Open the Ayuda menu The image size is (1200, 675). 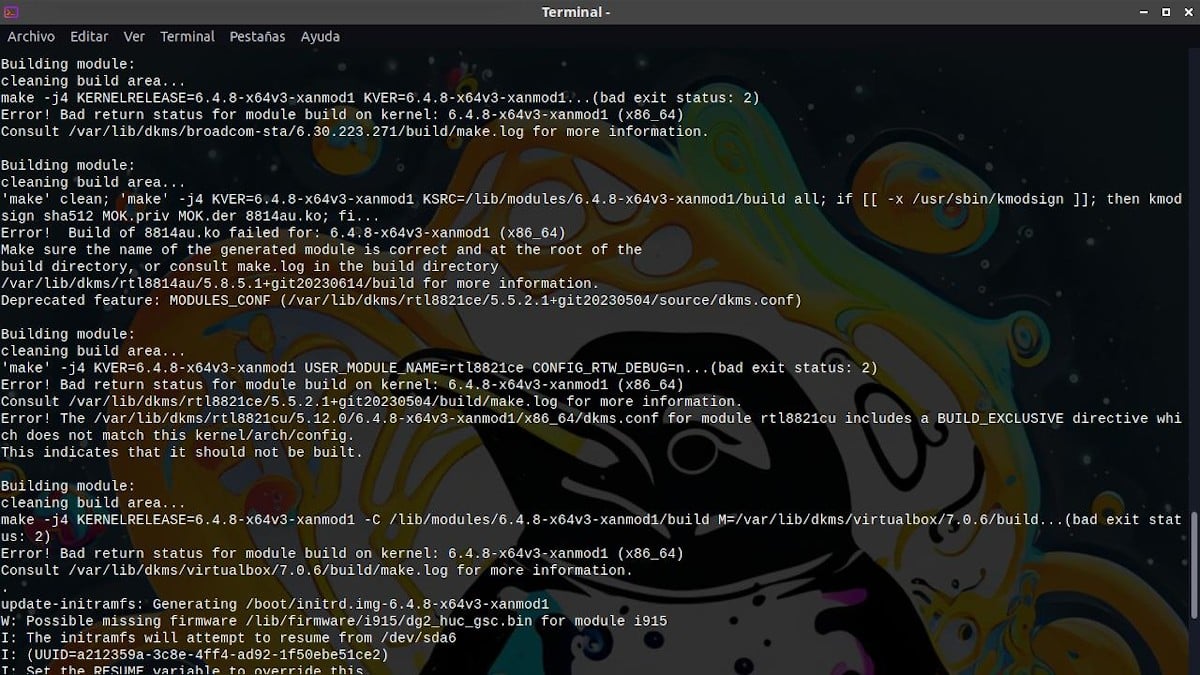320,36
